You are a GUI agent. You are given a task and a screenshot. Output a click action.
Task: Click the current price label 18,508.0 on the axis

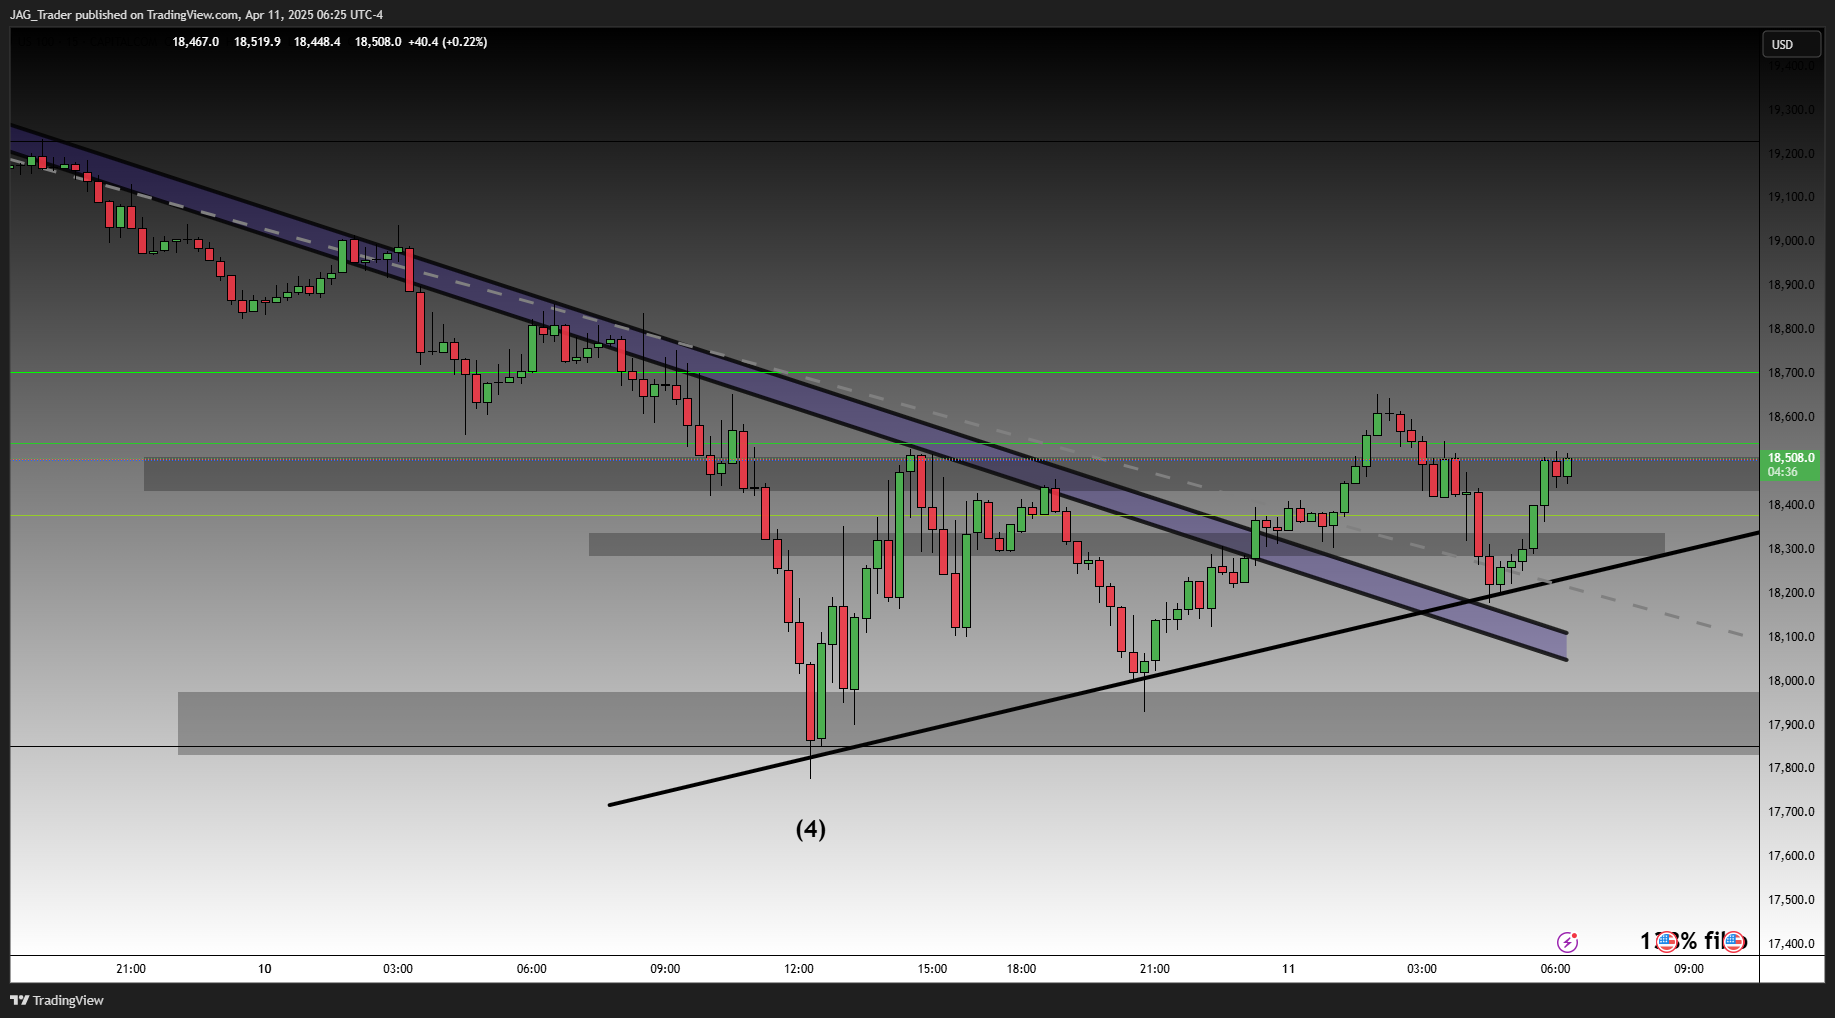1791,458
